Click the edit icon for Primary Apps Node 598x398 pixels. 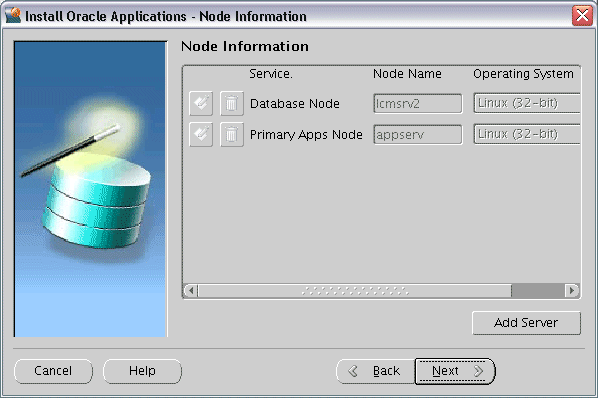(201, 135)
